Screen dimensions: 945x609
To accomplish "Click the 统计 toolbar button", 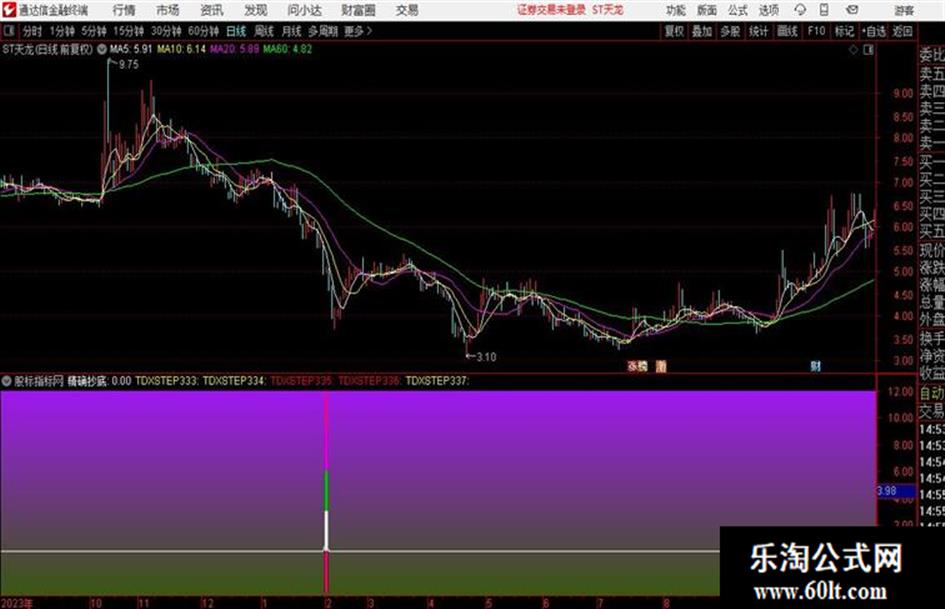I will (758, 31).
